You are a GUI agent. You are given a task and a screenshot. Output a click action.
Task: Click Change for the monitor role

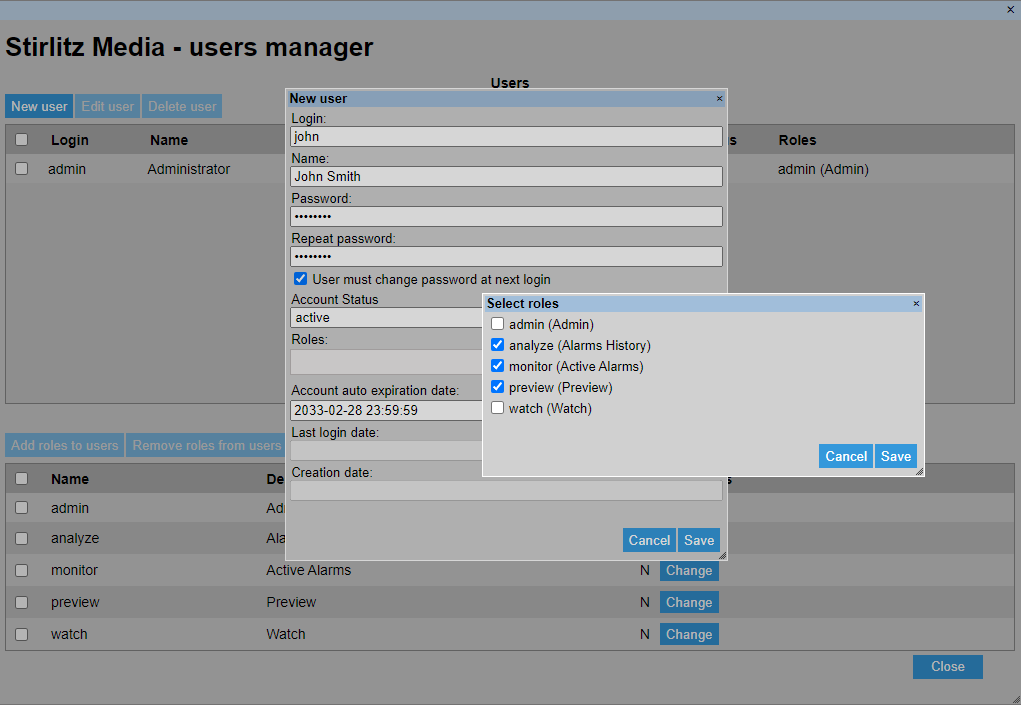[689, 570]
